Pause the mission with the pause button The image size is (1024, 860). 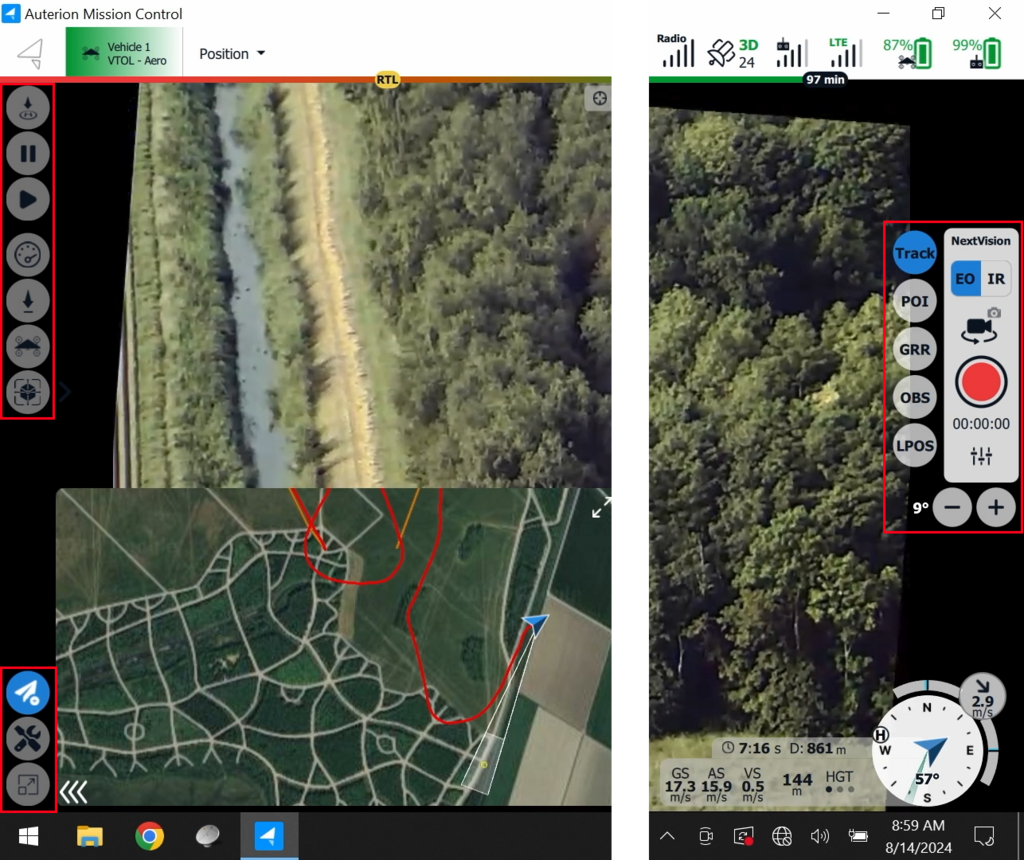tap(28, 154)
